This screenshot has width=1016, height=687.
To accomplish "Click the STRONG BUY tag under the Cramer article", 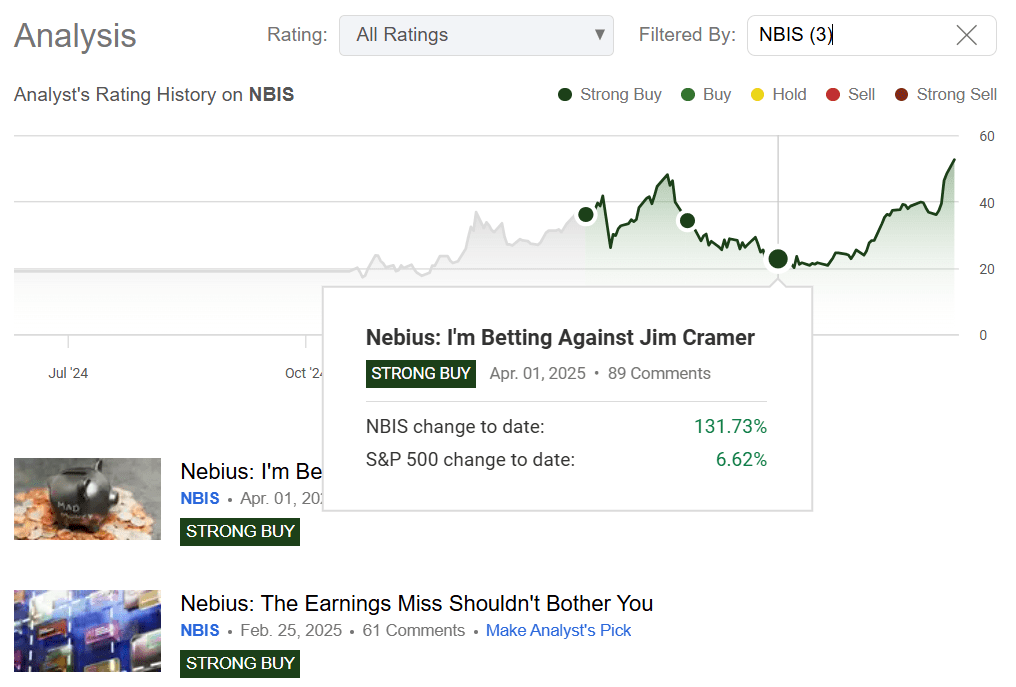I will click(x=239, y=531).
